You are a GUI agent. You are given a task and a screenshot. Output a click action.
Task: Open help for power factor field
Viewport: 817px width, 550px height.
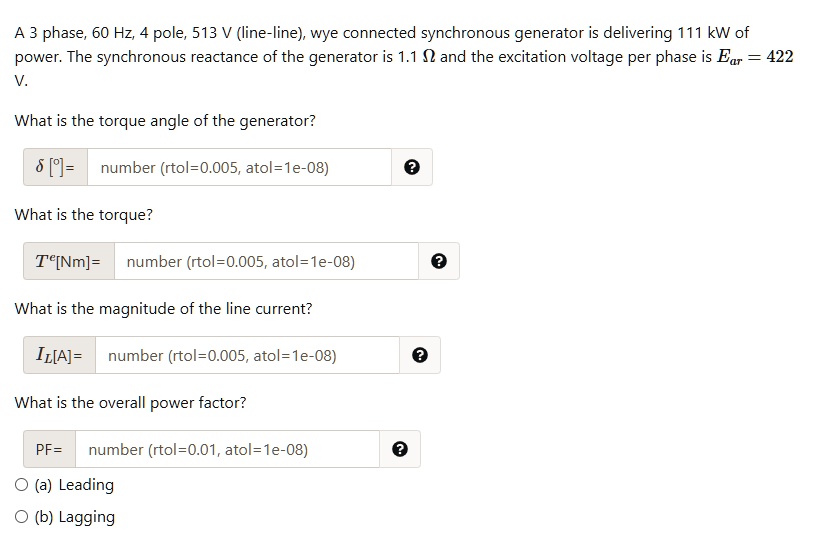coord(400,450)
